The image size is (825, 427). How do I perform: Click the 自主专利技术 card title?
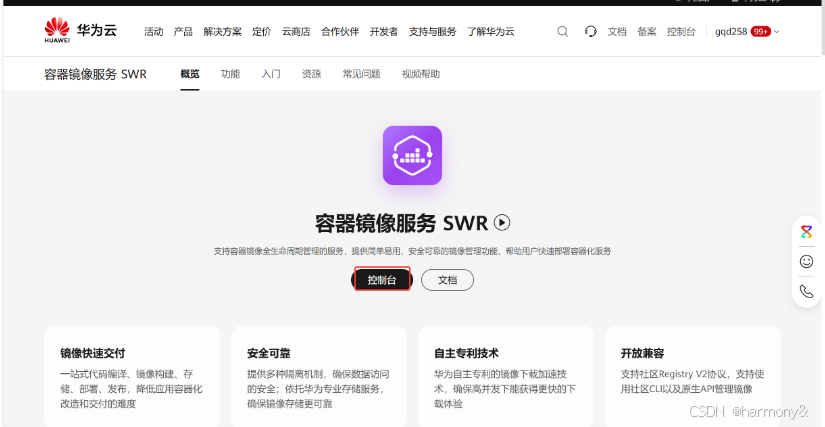tap(466, 353)
